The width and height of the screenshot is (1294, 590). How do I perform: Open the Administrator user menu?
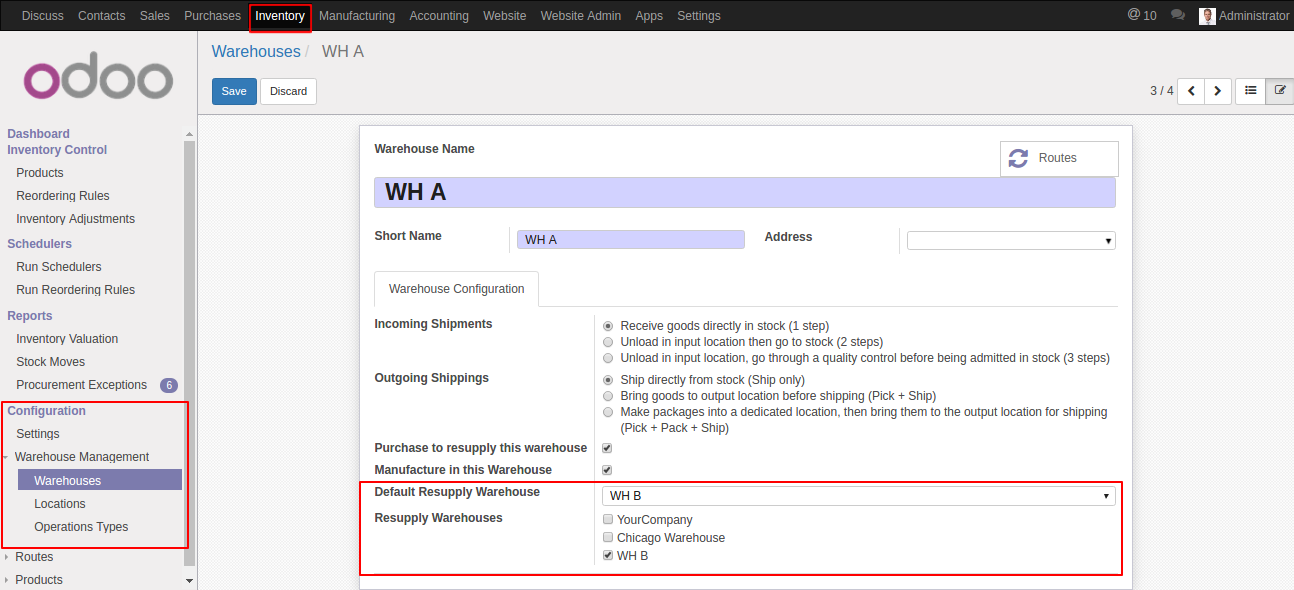click(1244, 16)
